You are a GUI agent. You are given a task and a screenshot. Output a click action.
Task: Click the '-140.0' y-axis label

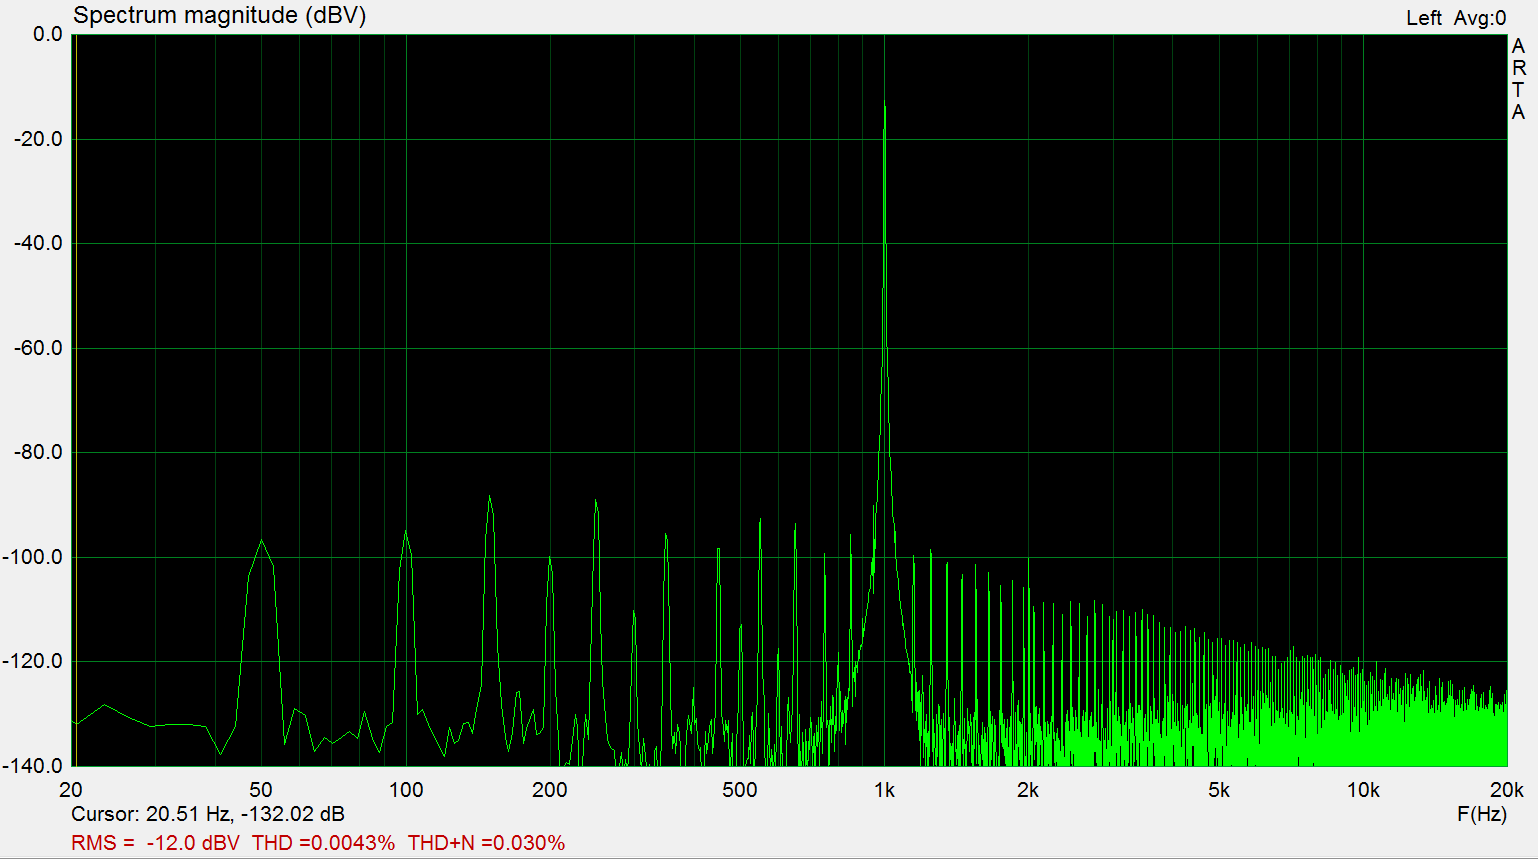33,766
